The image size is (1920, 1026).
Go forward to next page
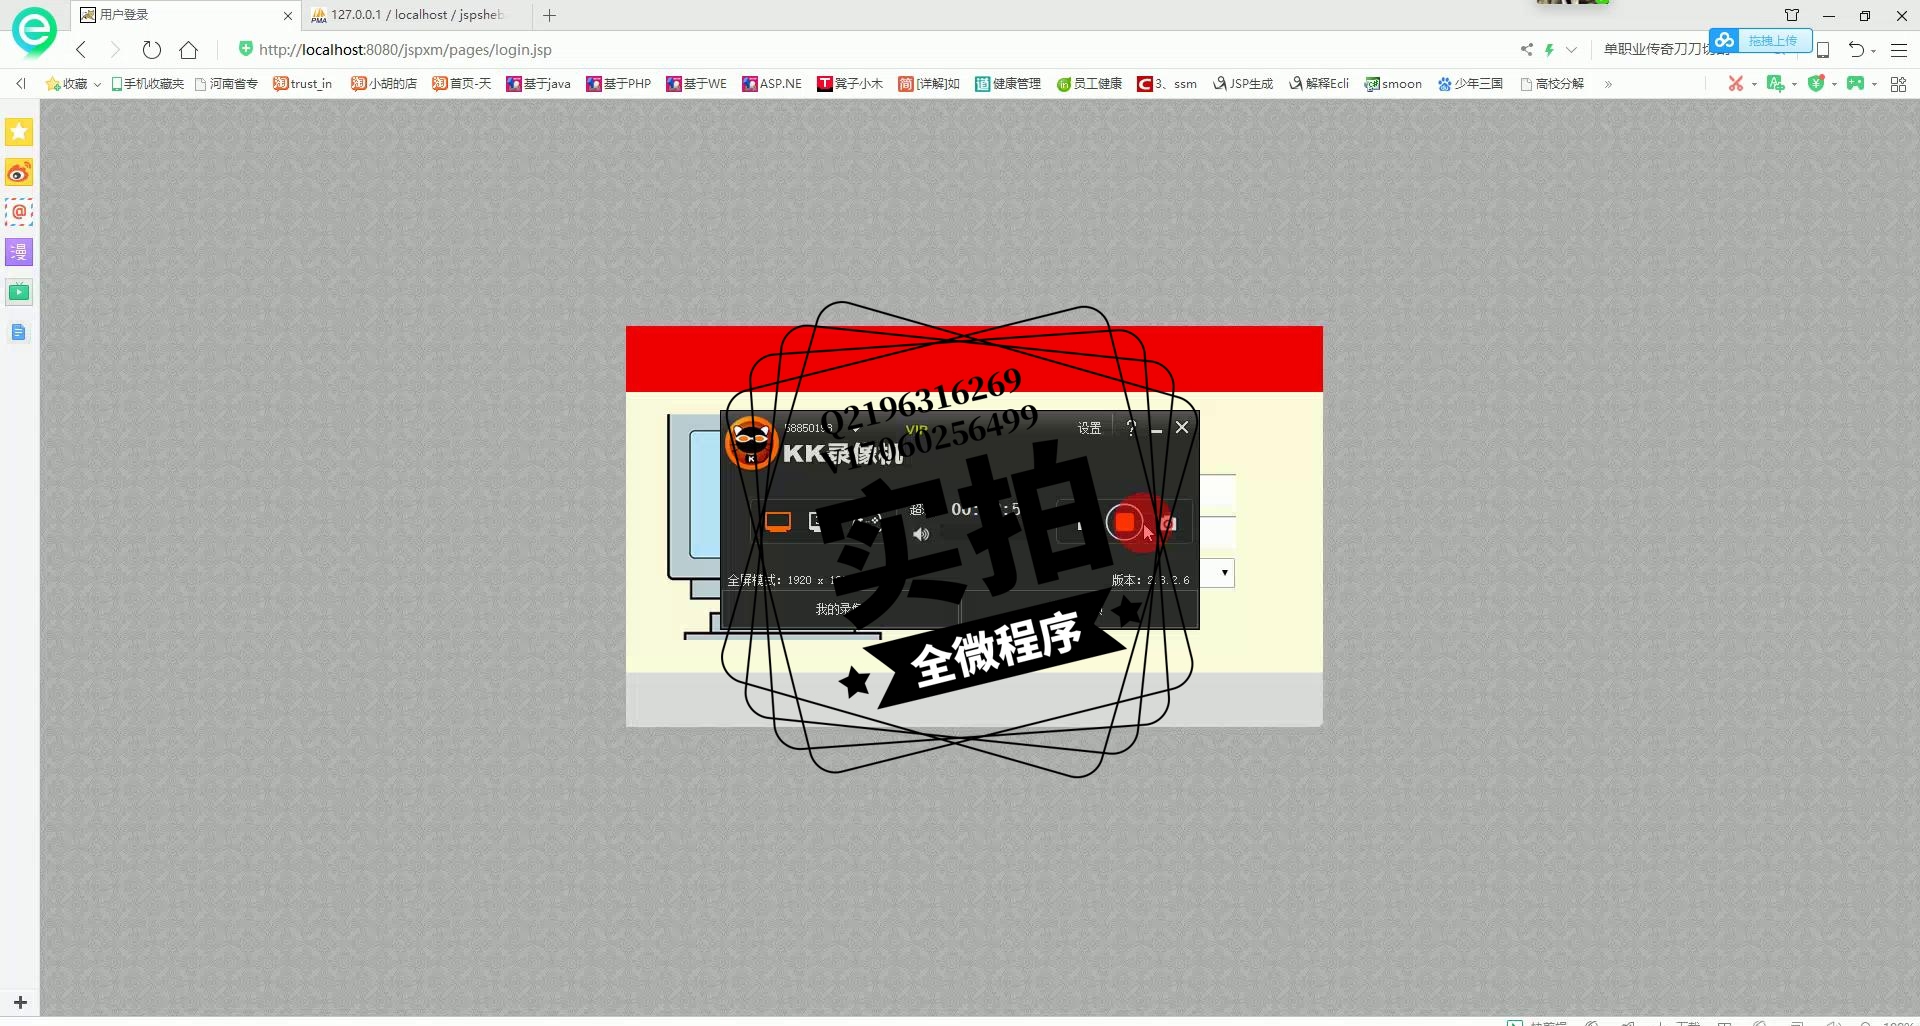(x=114, y=50)
